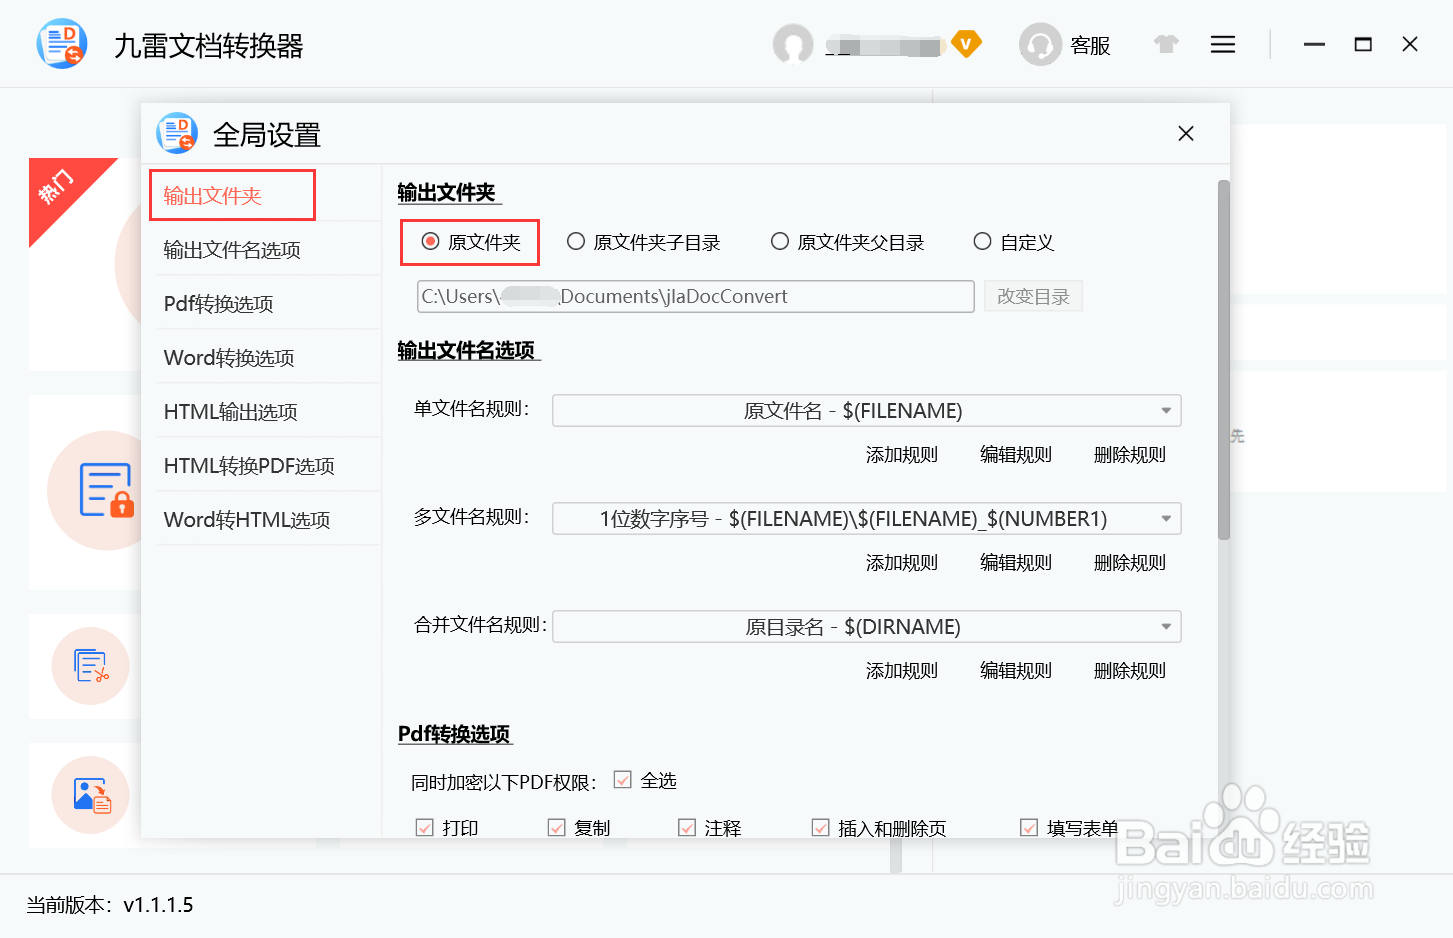
Task: Click the 全局设置 dialog logo icon
Action: click(x=177, y=133)
